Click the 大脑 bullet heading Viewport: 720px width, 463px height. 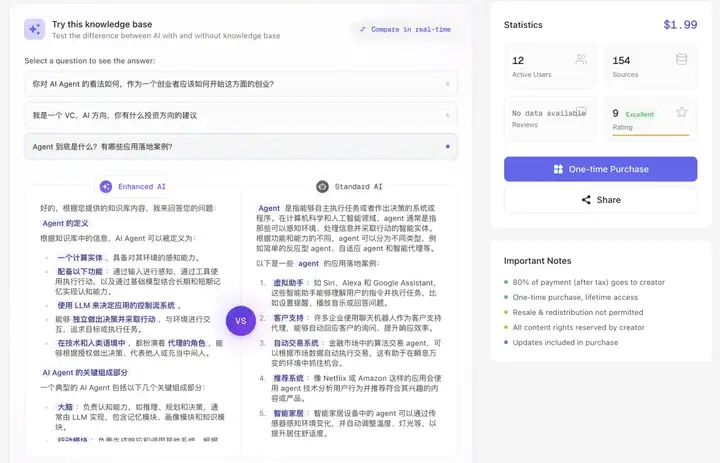click(65, 407)
